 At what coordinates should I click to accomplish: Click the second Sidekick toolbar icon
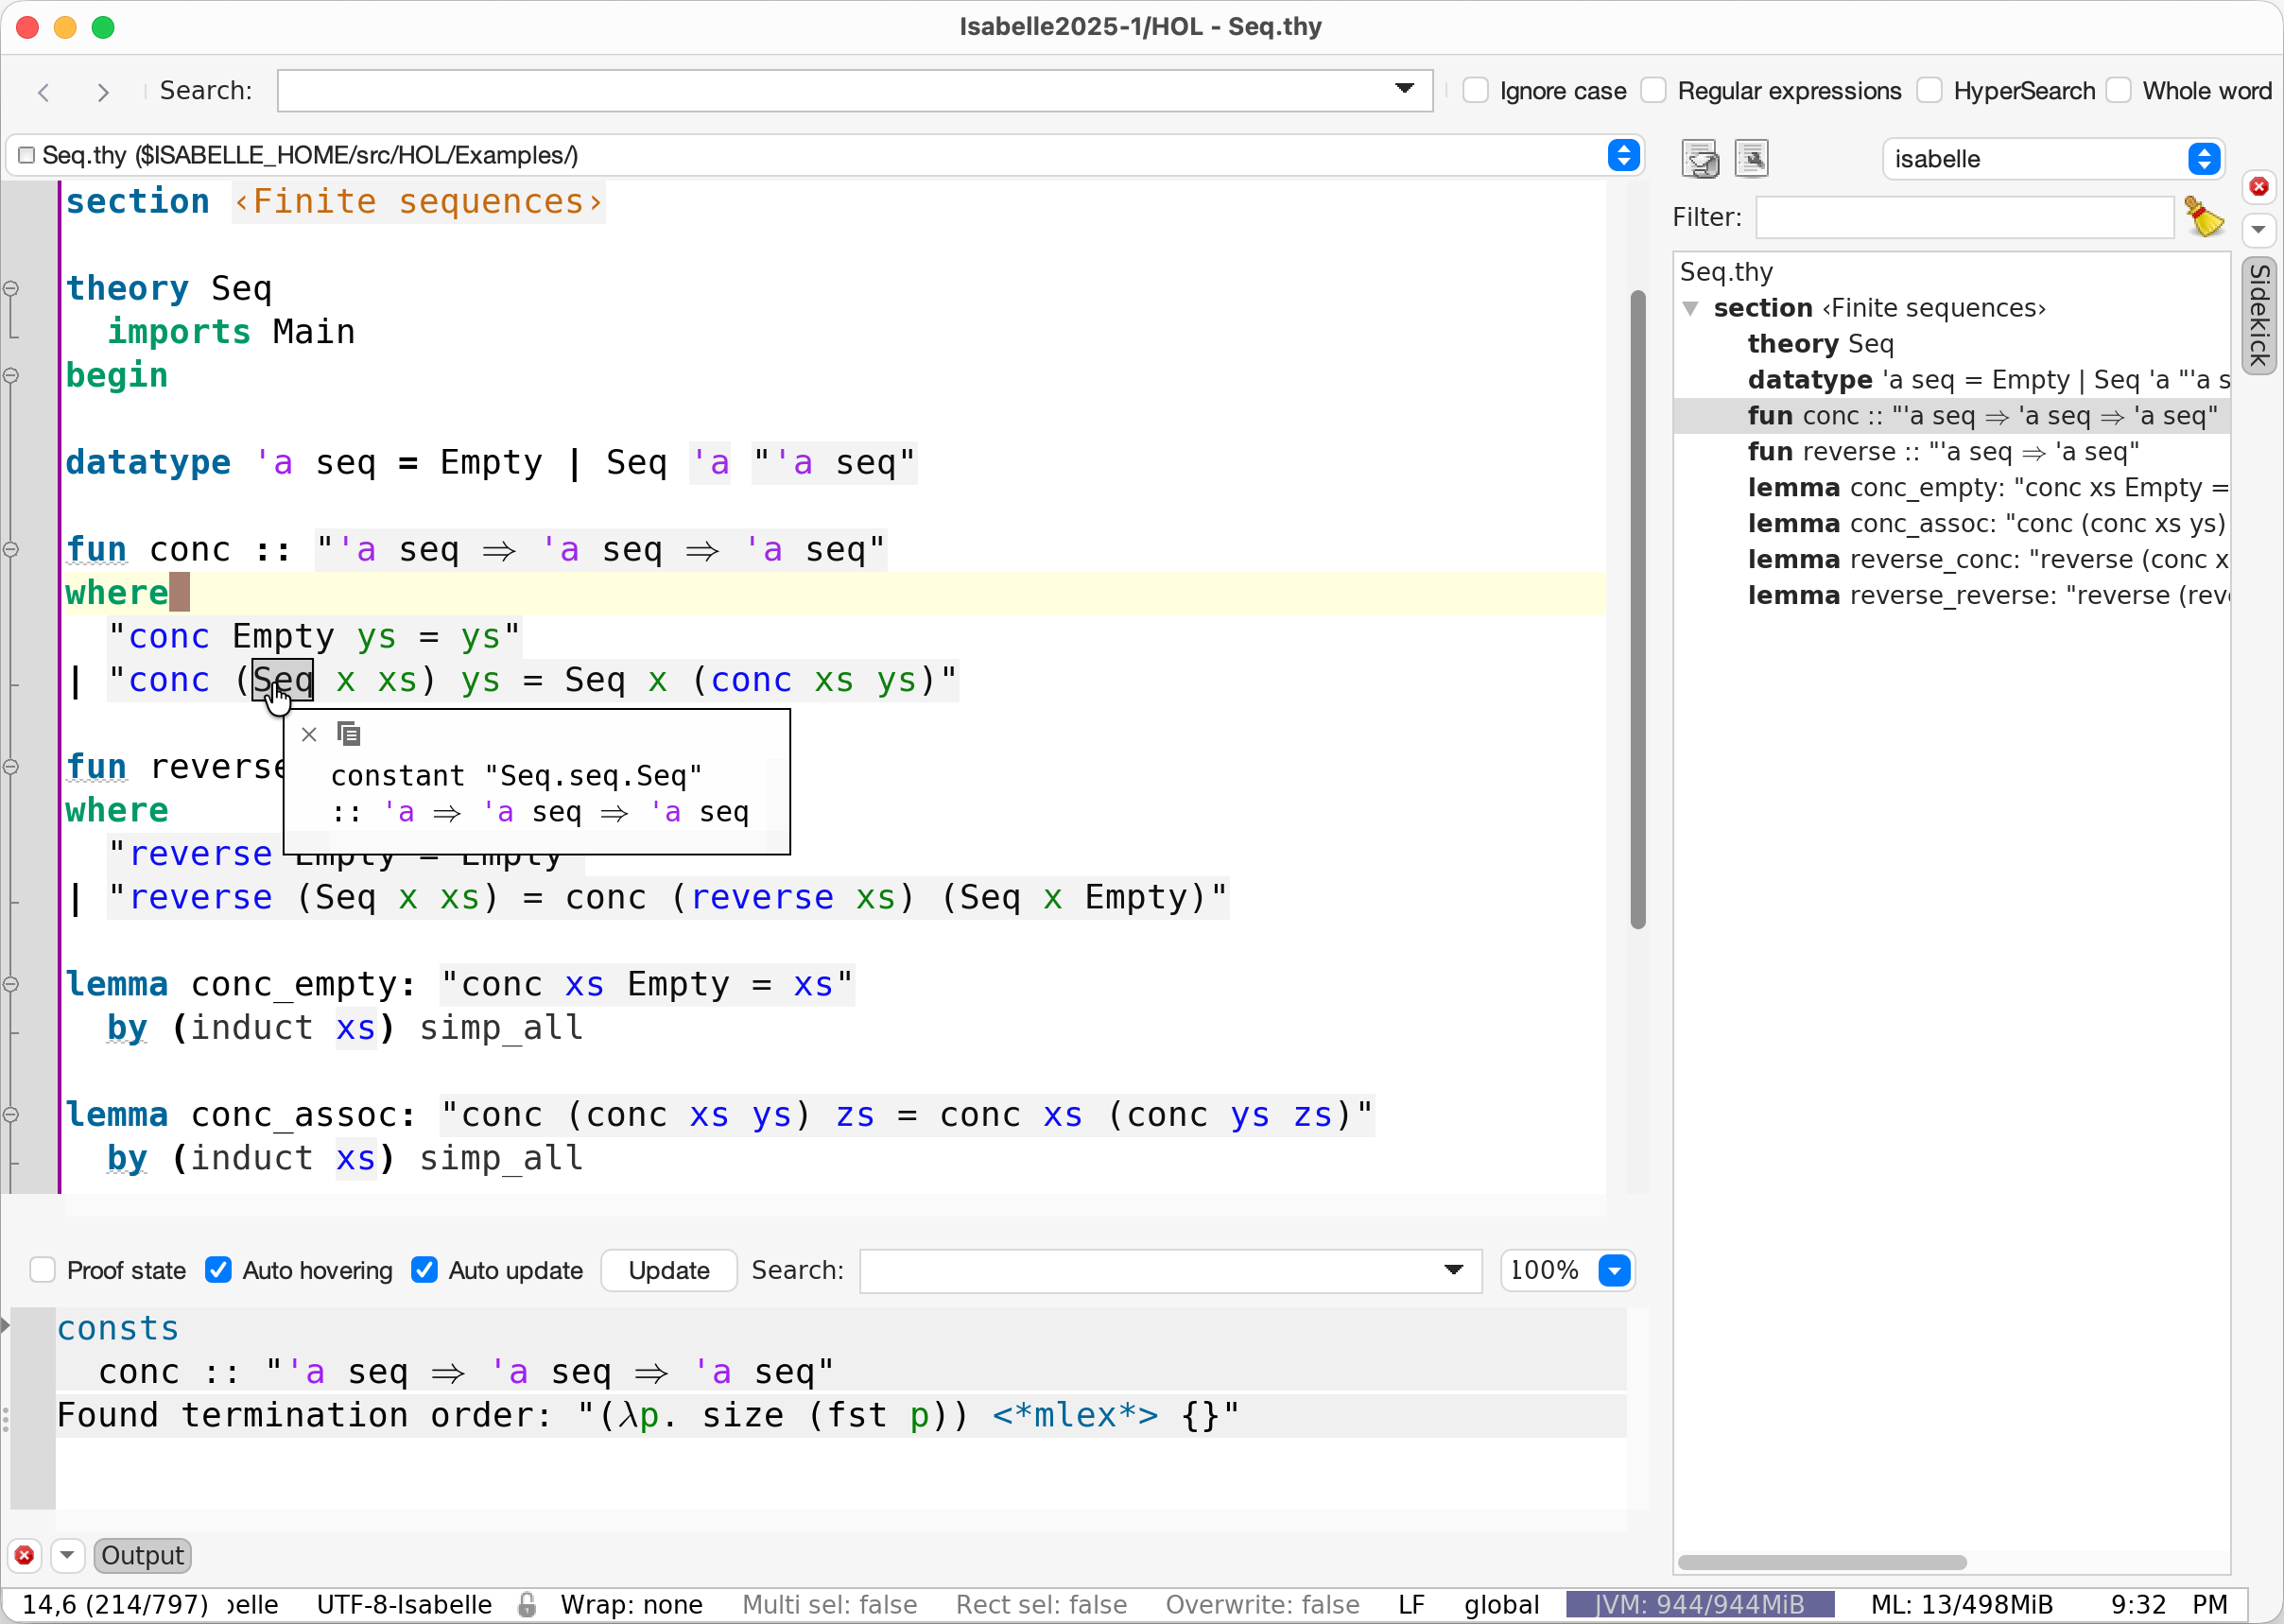tap(1751, 159)
